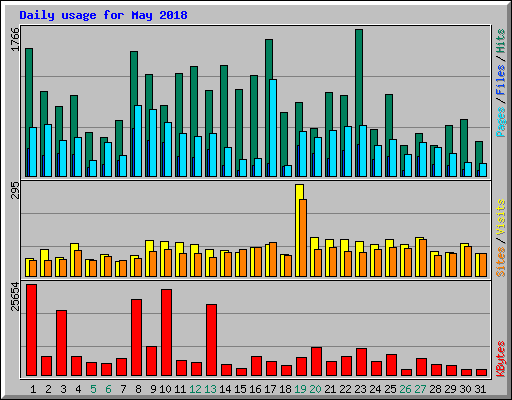The height and width of the screenshot is (400, 512).
Task: Click day label 23 on x-axis
Action: (360, 389)
